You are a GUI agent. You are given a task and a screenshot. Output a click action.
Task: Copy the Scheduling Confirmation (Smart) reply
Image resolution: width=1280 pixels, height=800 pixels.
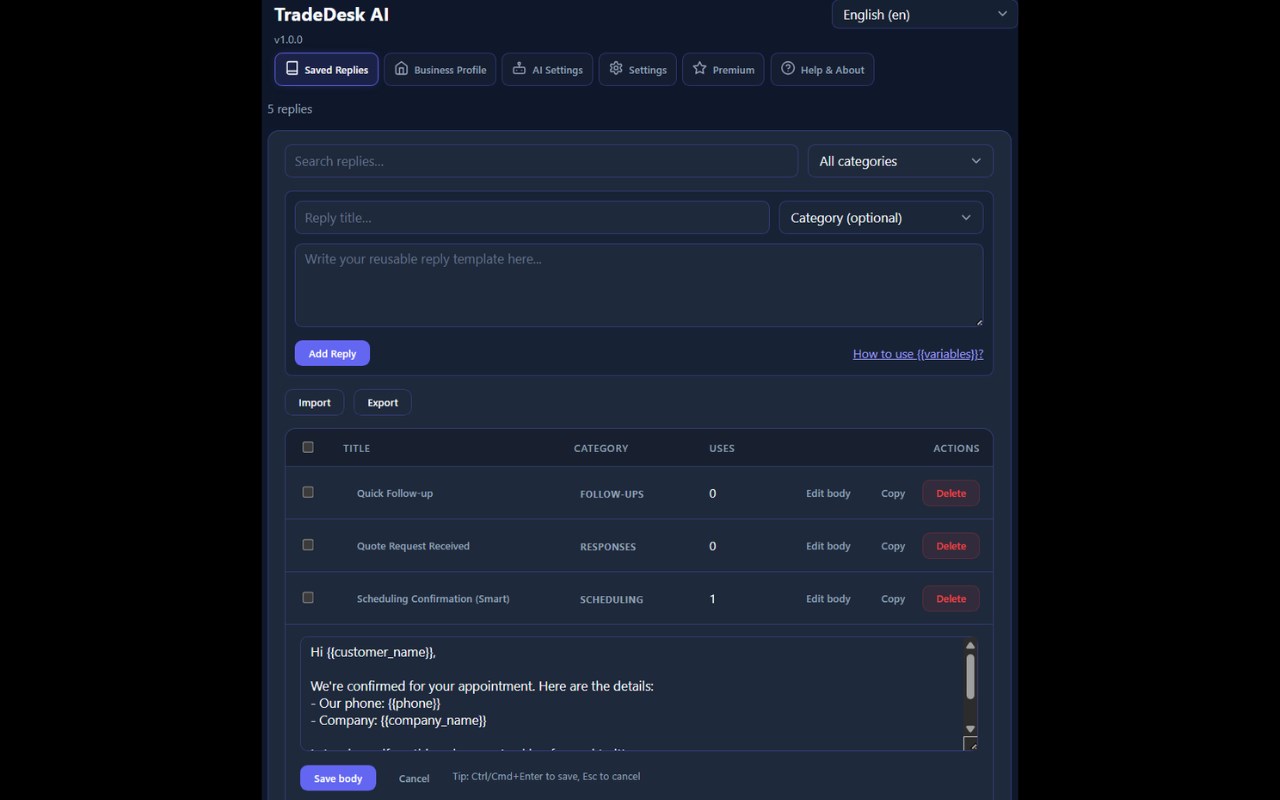click(x=893, y=599)
